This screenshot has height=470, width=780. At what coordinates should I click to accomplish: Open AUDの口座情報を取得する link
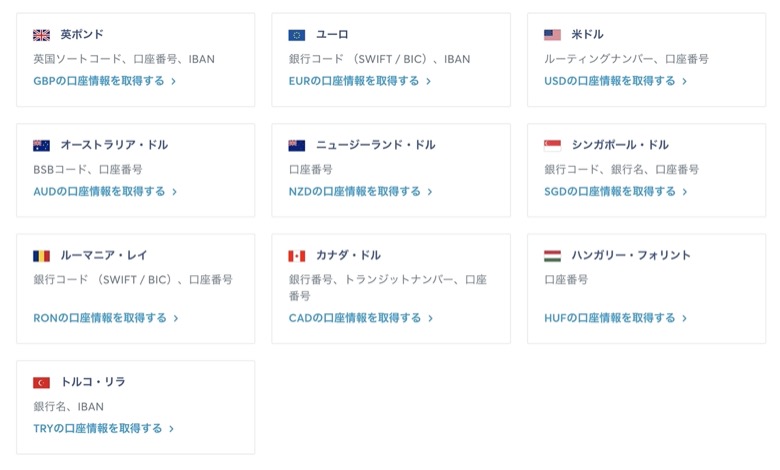point(105,191)
